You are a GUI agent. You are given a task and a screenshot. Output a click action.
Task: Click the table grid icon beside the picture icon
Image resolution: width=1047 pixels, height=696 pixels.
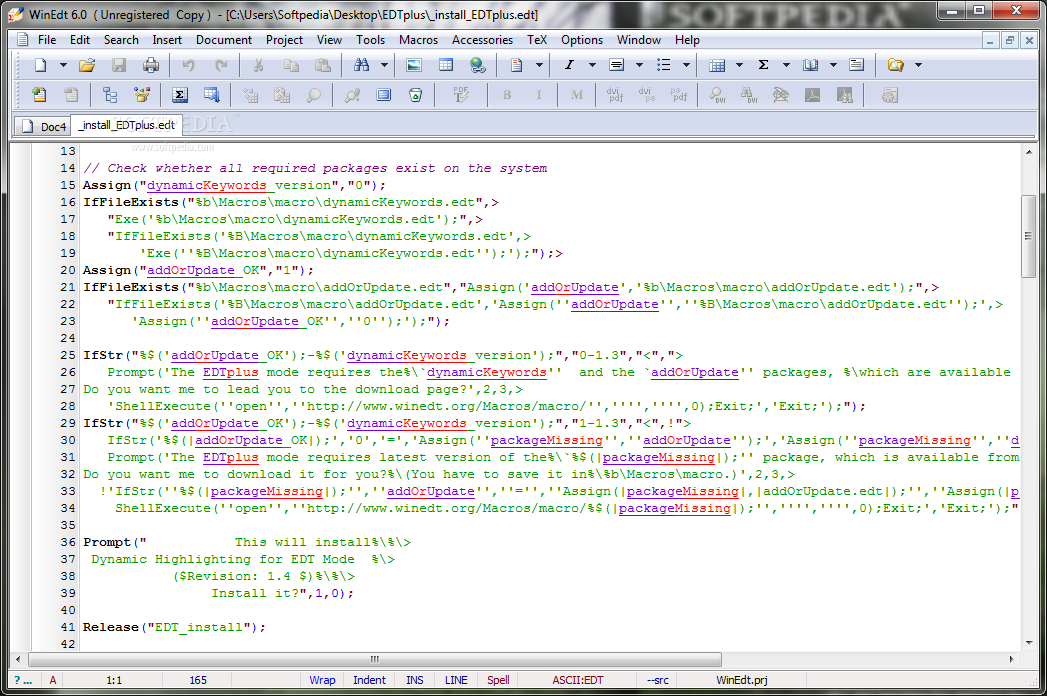(x=446, y=65)
